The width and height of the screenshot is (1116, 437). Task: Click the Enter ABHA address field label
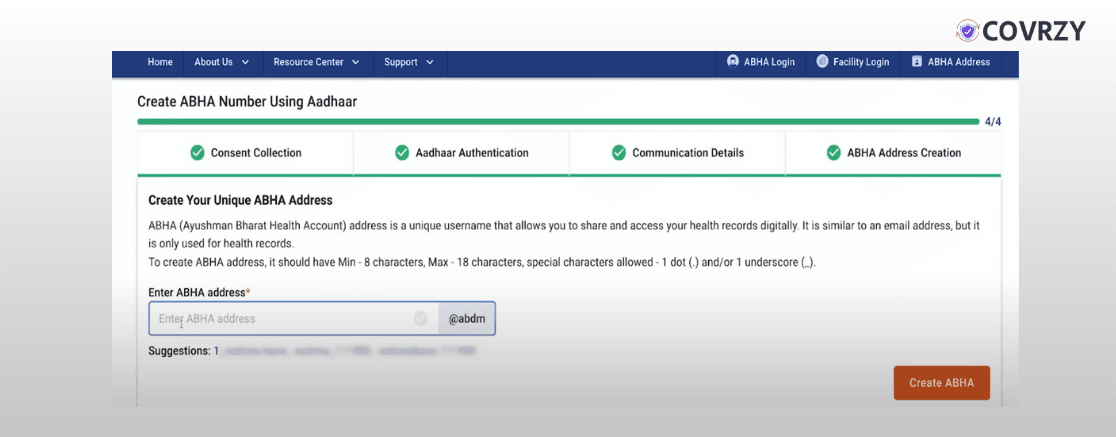coord(198,292)
